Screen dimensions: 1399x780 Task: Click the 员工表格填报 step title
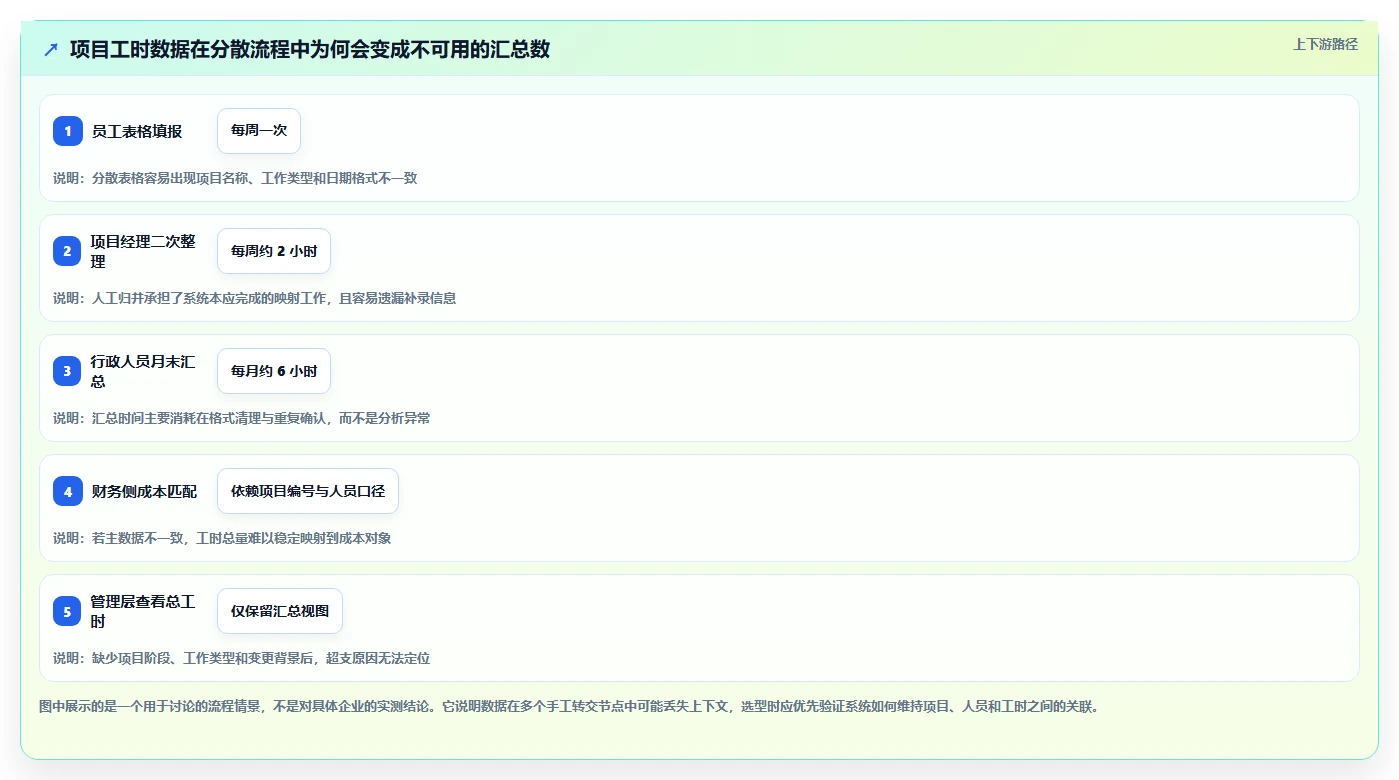coord(137,131)
